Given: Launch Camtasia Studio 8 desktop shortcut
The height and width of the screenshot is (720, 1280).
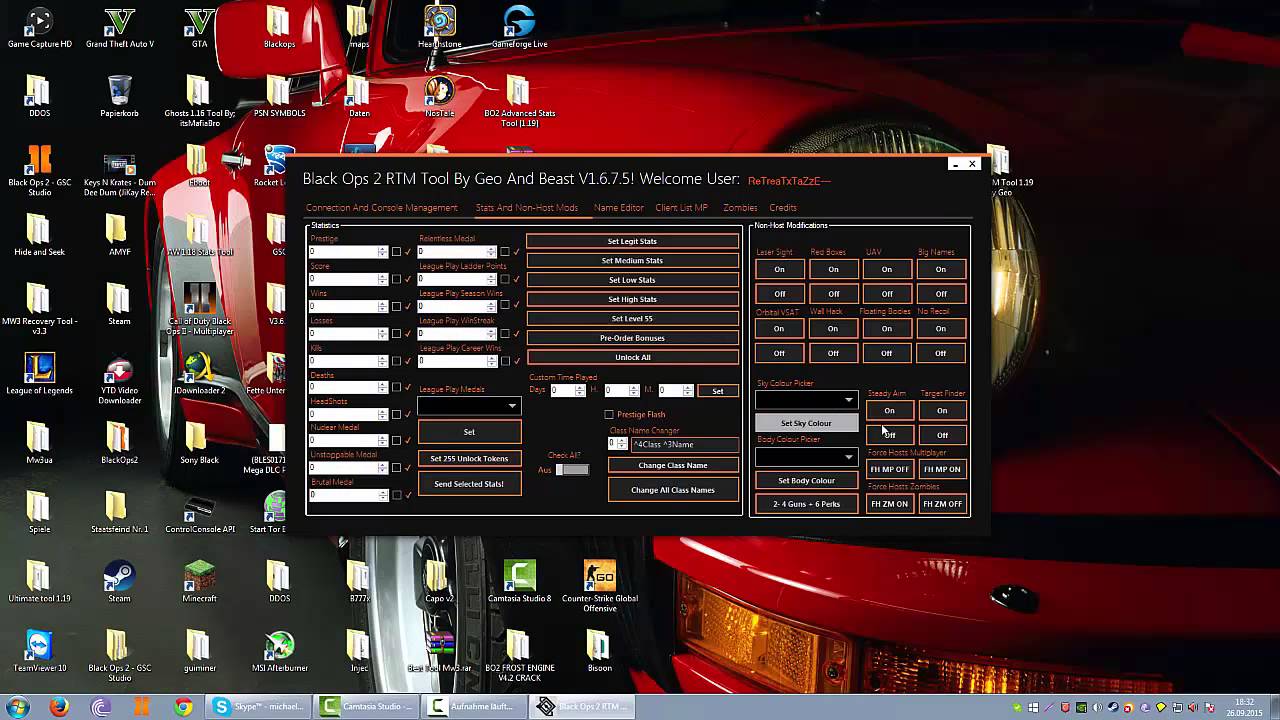Looking at the screenshot, I should [x=519, y=582].
